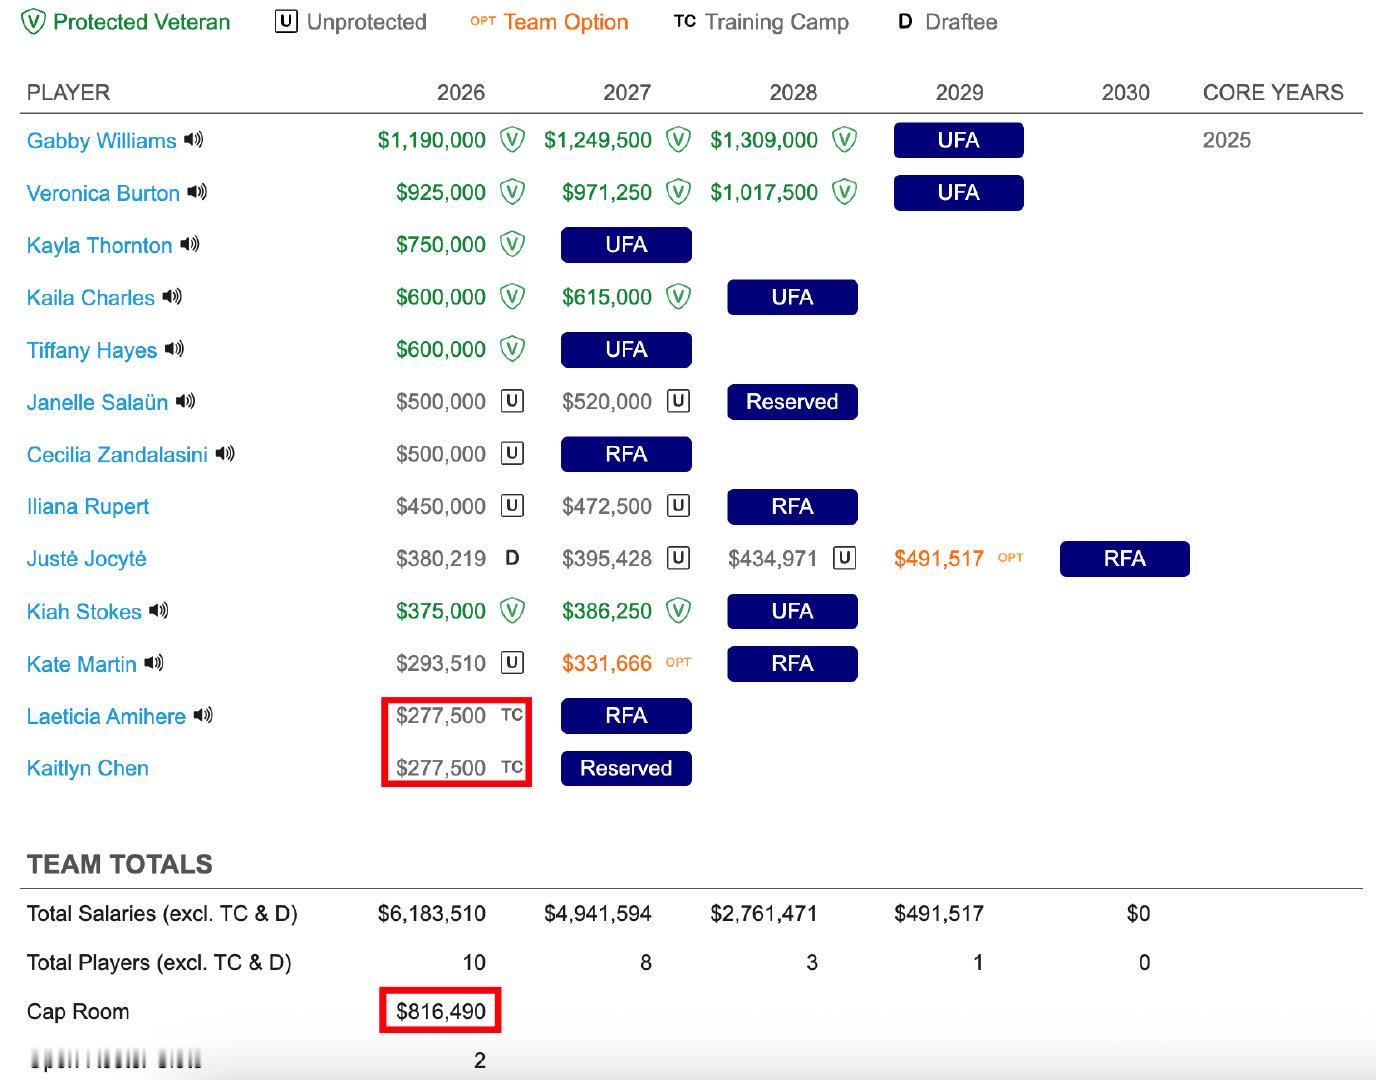1376x1080 pixels.
Task: Click the Cap Room $816,490 value
Action: pyautogui.click(x=441, y=1011)
